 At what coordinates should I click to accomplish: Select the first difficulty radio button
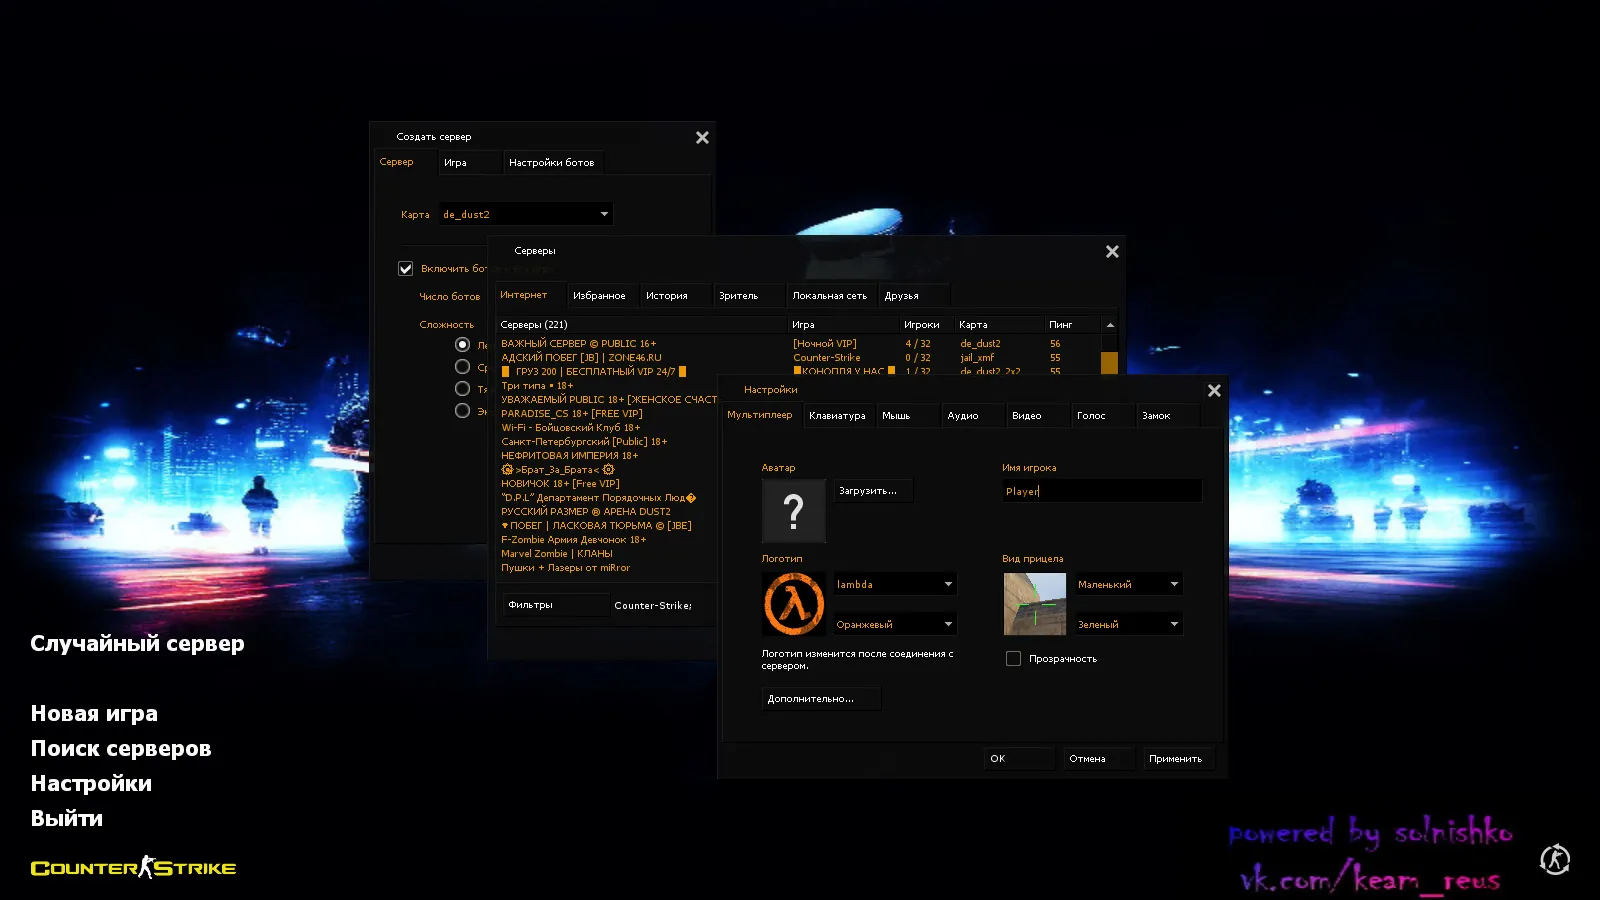[462, 343]
